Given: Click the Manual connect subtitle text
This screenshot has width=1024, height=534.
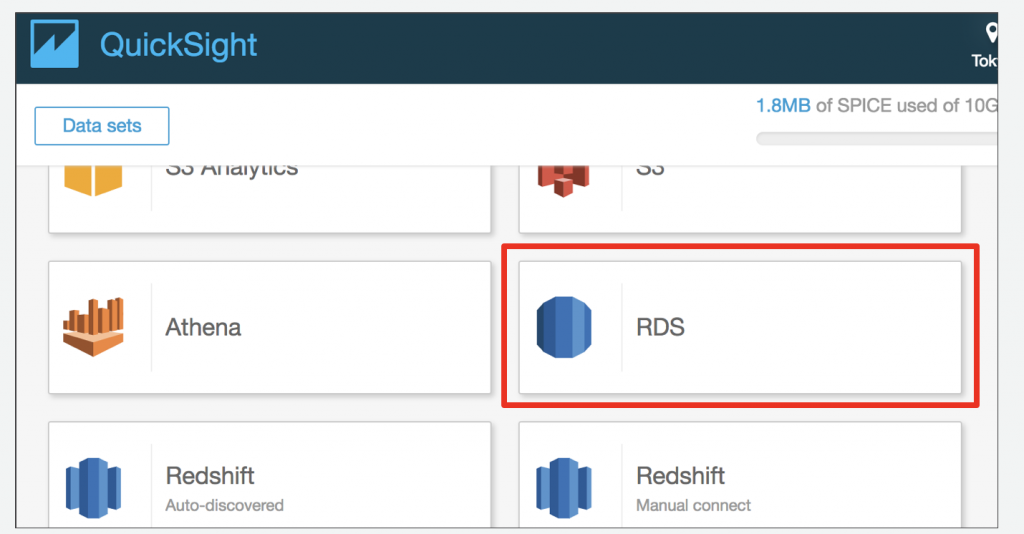Looking at the screenshot, I should (694, 505).
